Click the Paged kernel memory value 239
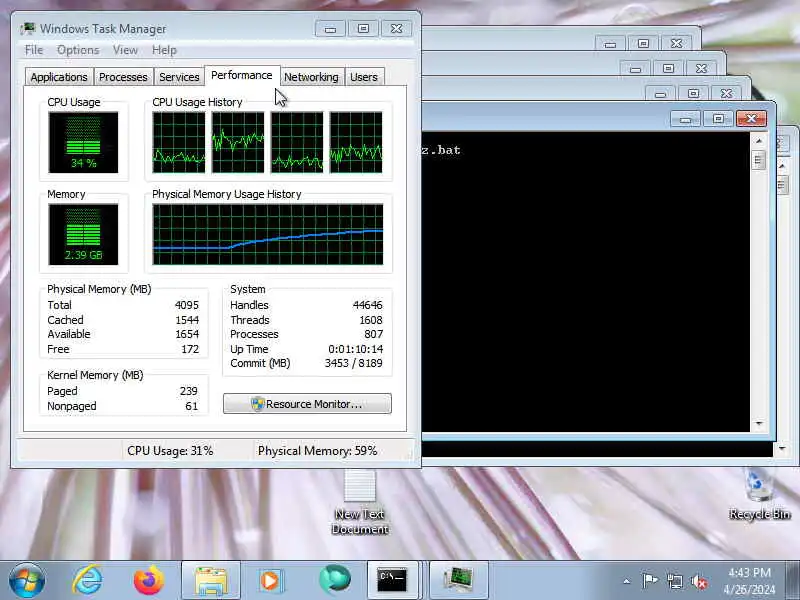 [188, 391]
